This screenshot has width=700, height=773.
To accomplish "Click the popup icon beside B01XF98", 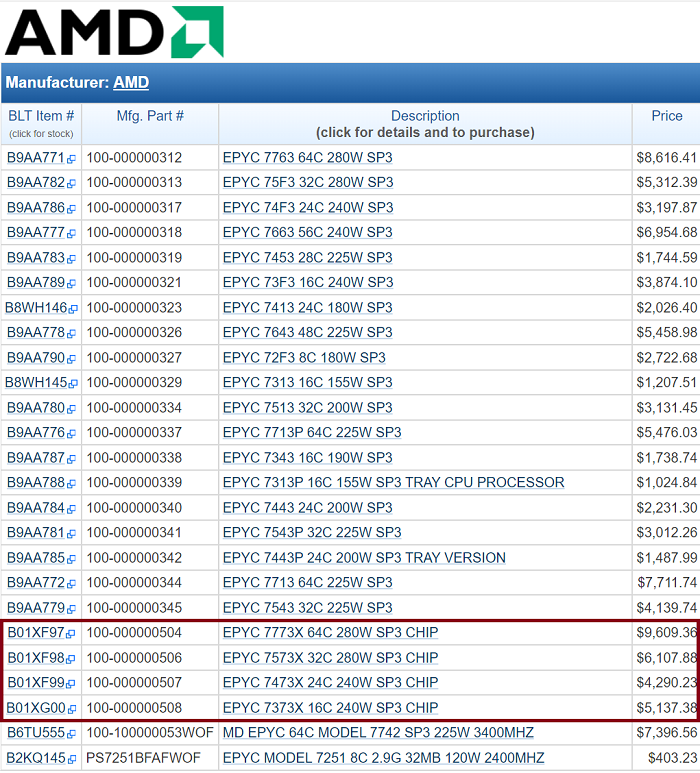I will 71,659.
